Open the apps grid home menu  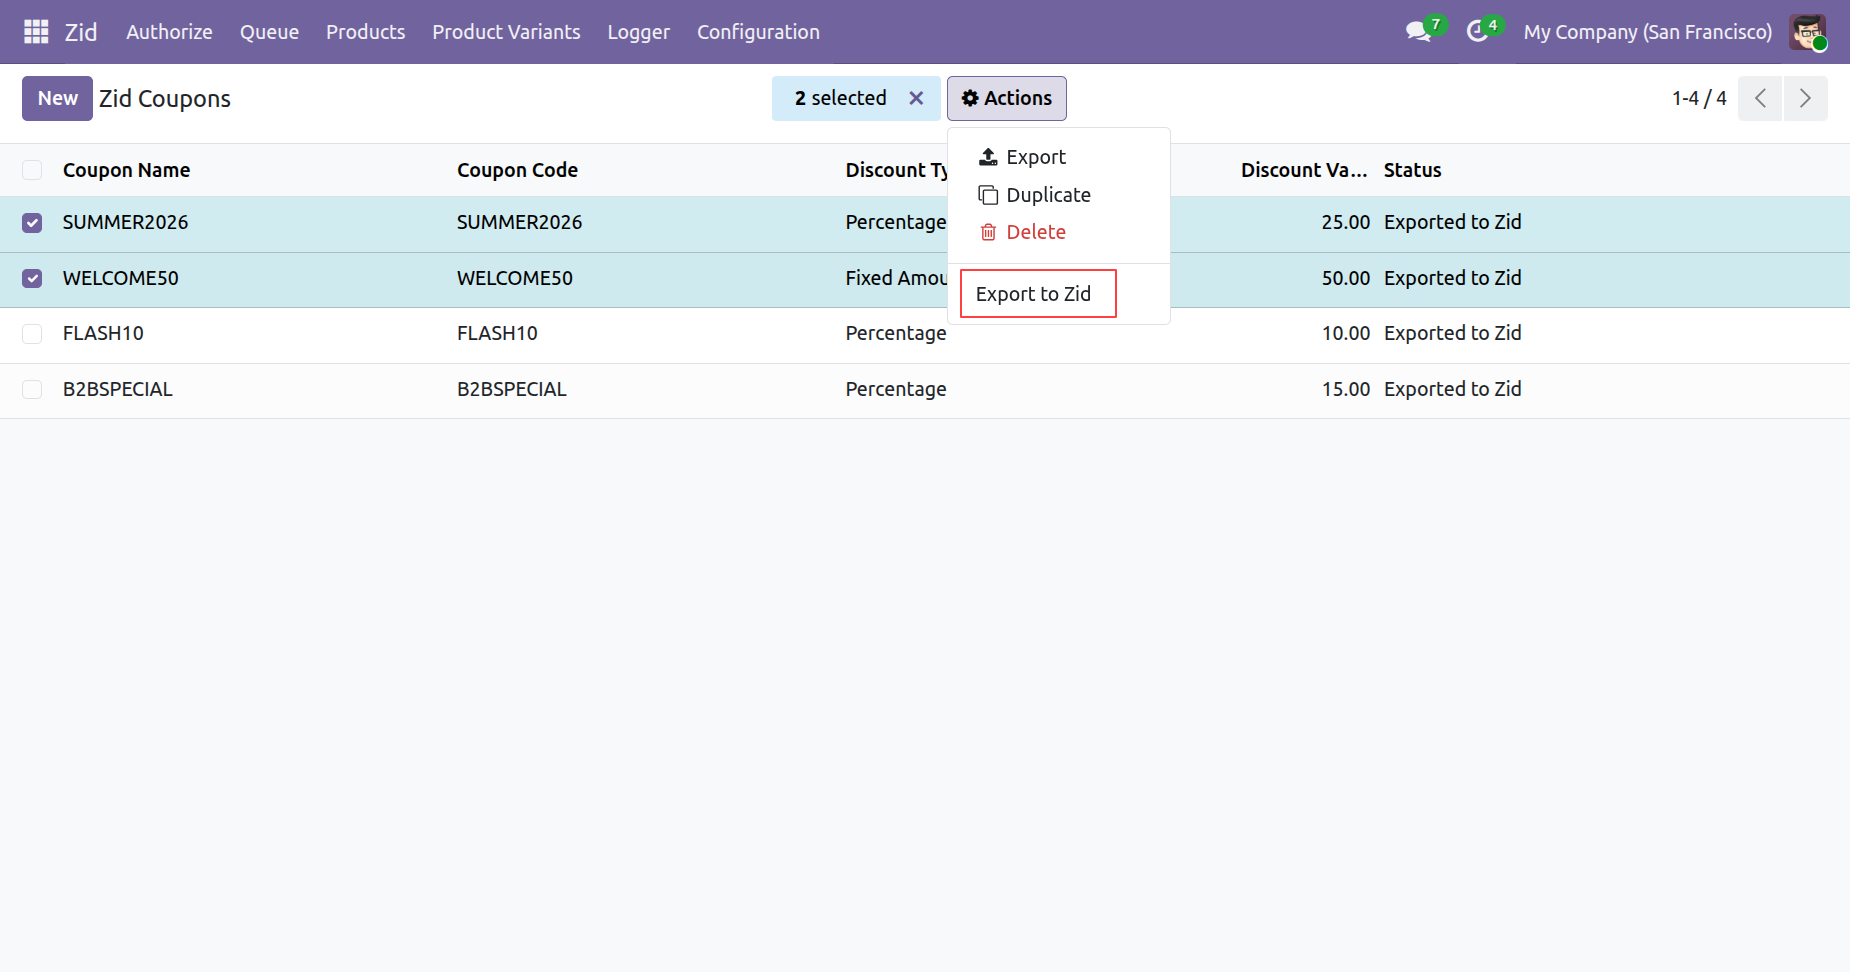pos(36,32)
